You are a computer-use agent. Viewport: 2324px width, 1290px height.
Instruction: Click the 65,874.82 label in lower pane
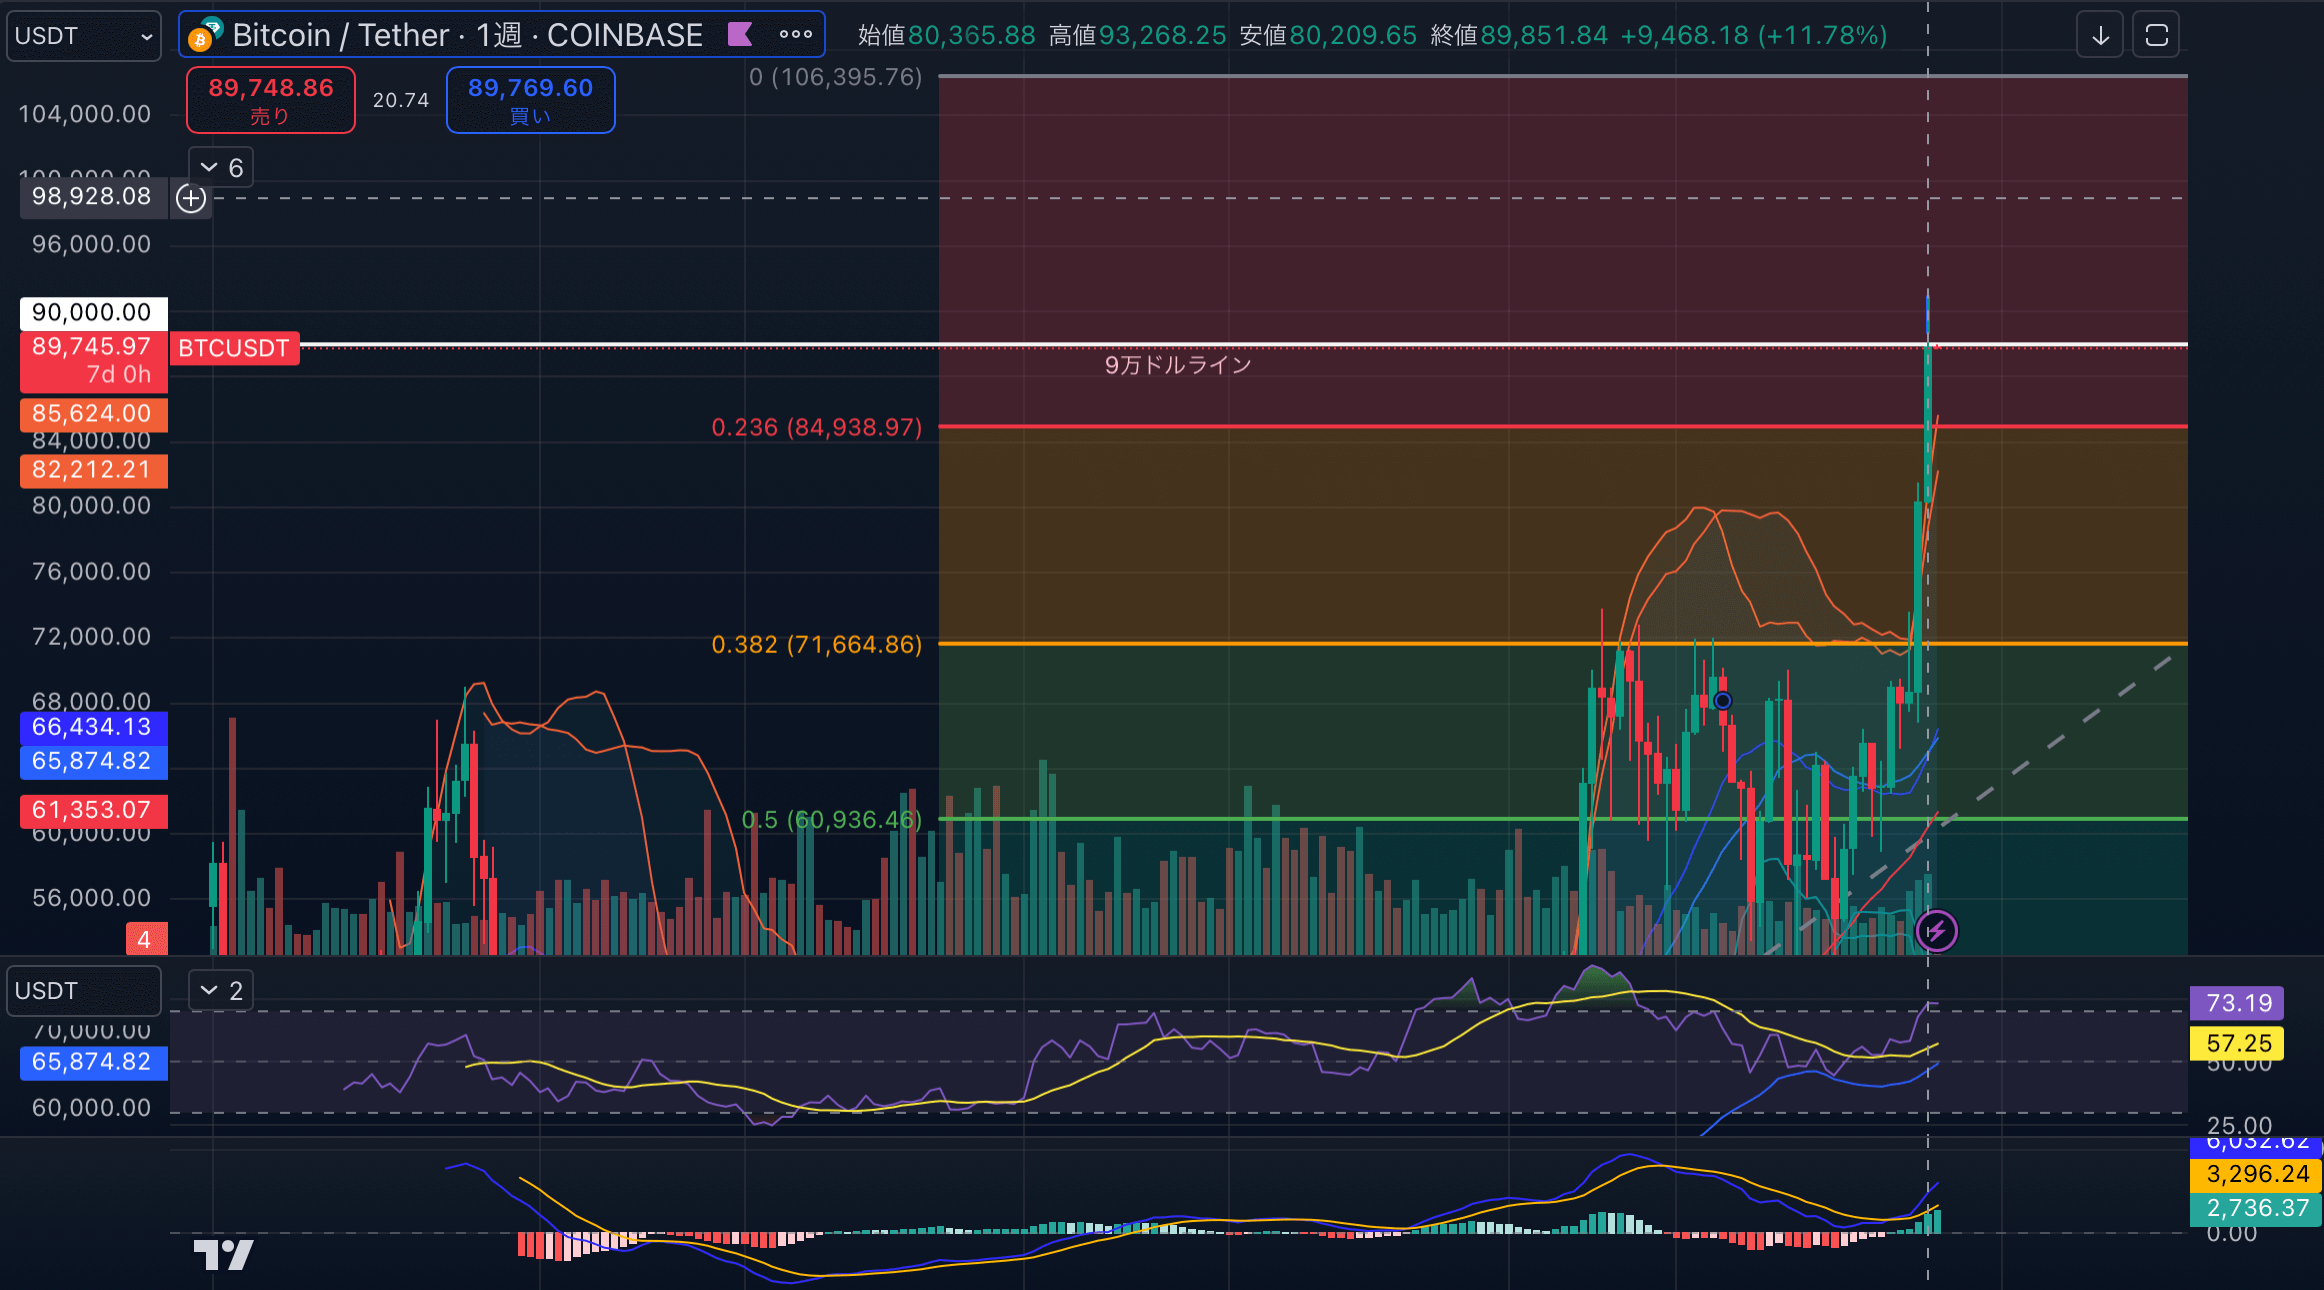click(x=93, y=1062)
